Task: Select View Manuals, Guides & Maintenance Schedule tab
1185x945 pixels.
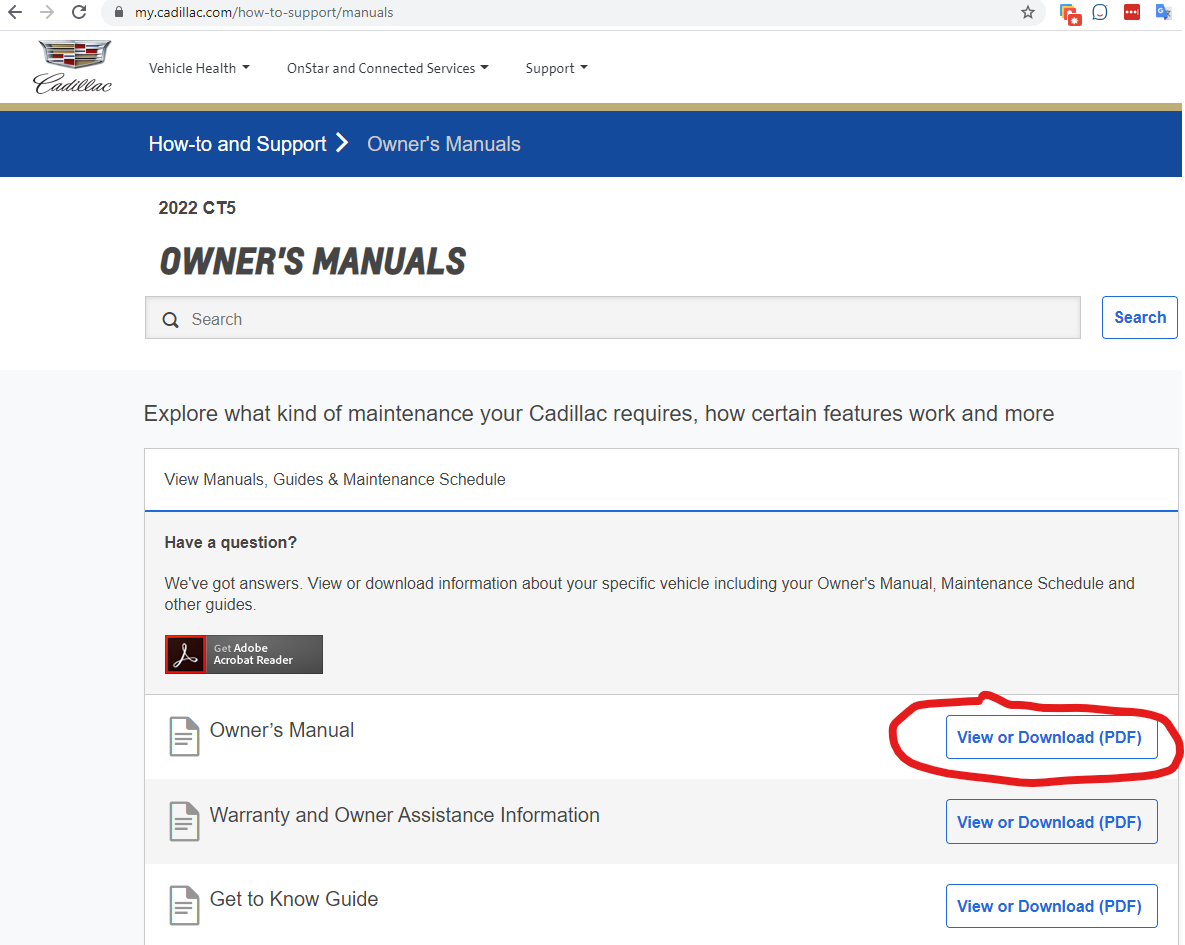Action: [x=335, y=480]
